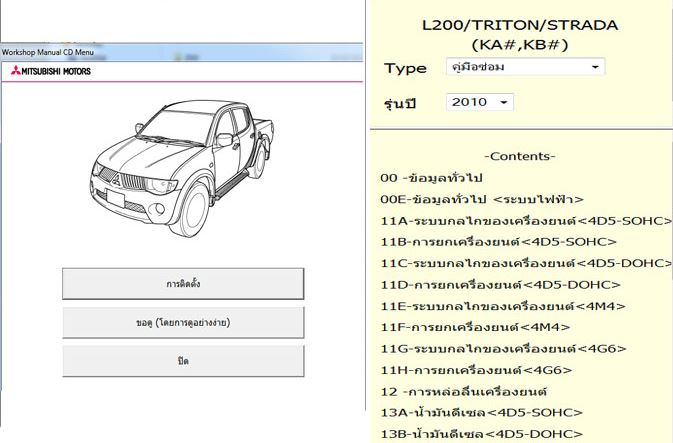Open chapter 11F 4M4 engine overhaul

(x=475, y=327)
